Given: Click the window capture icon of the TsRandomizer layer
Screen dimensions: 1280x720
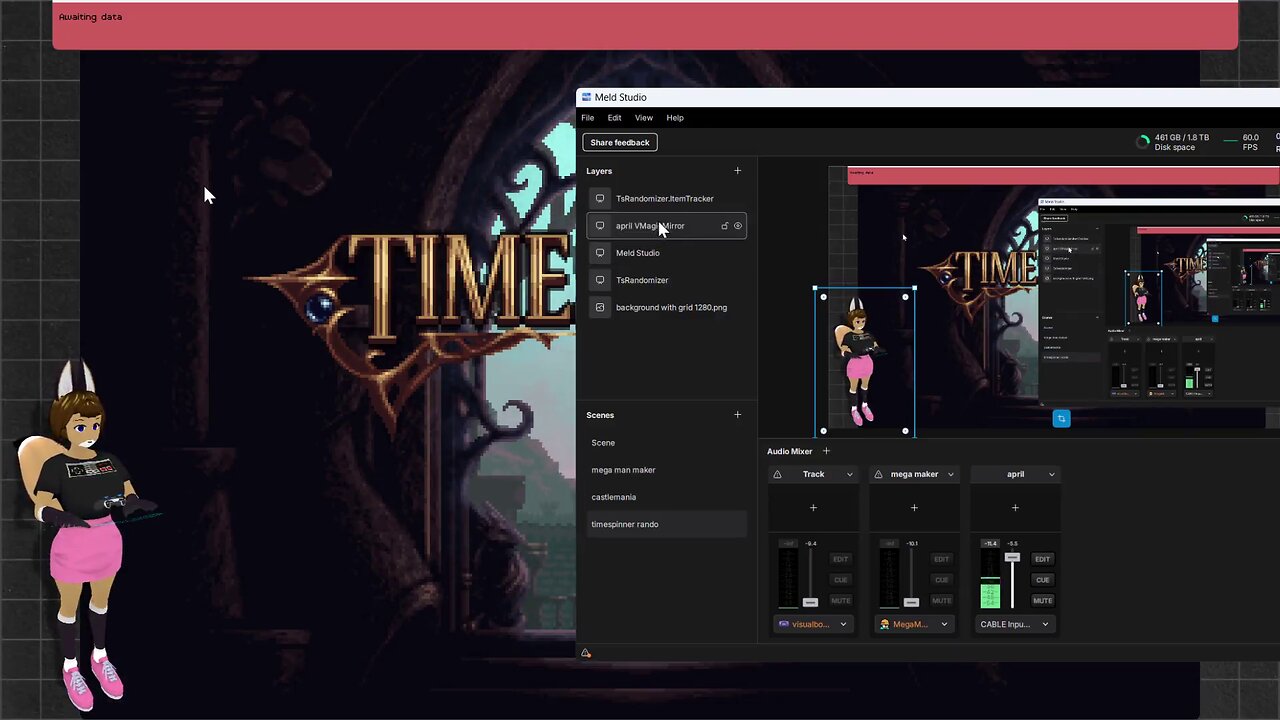Looking at the screenshot, I should pos(600,280).
